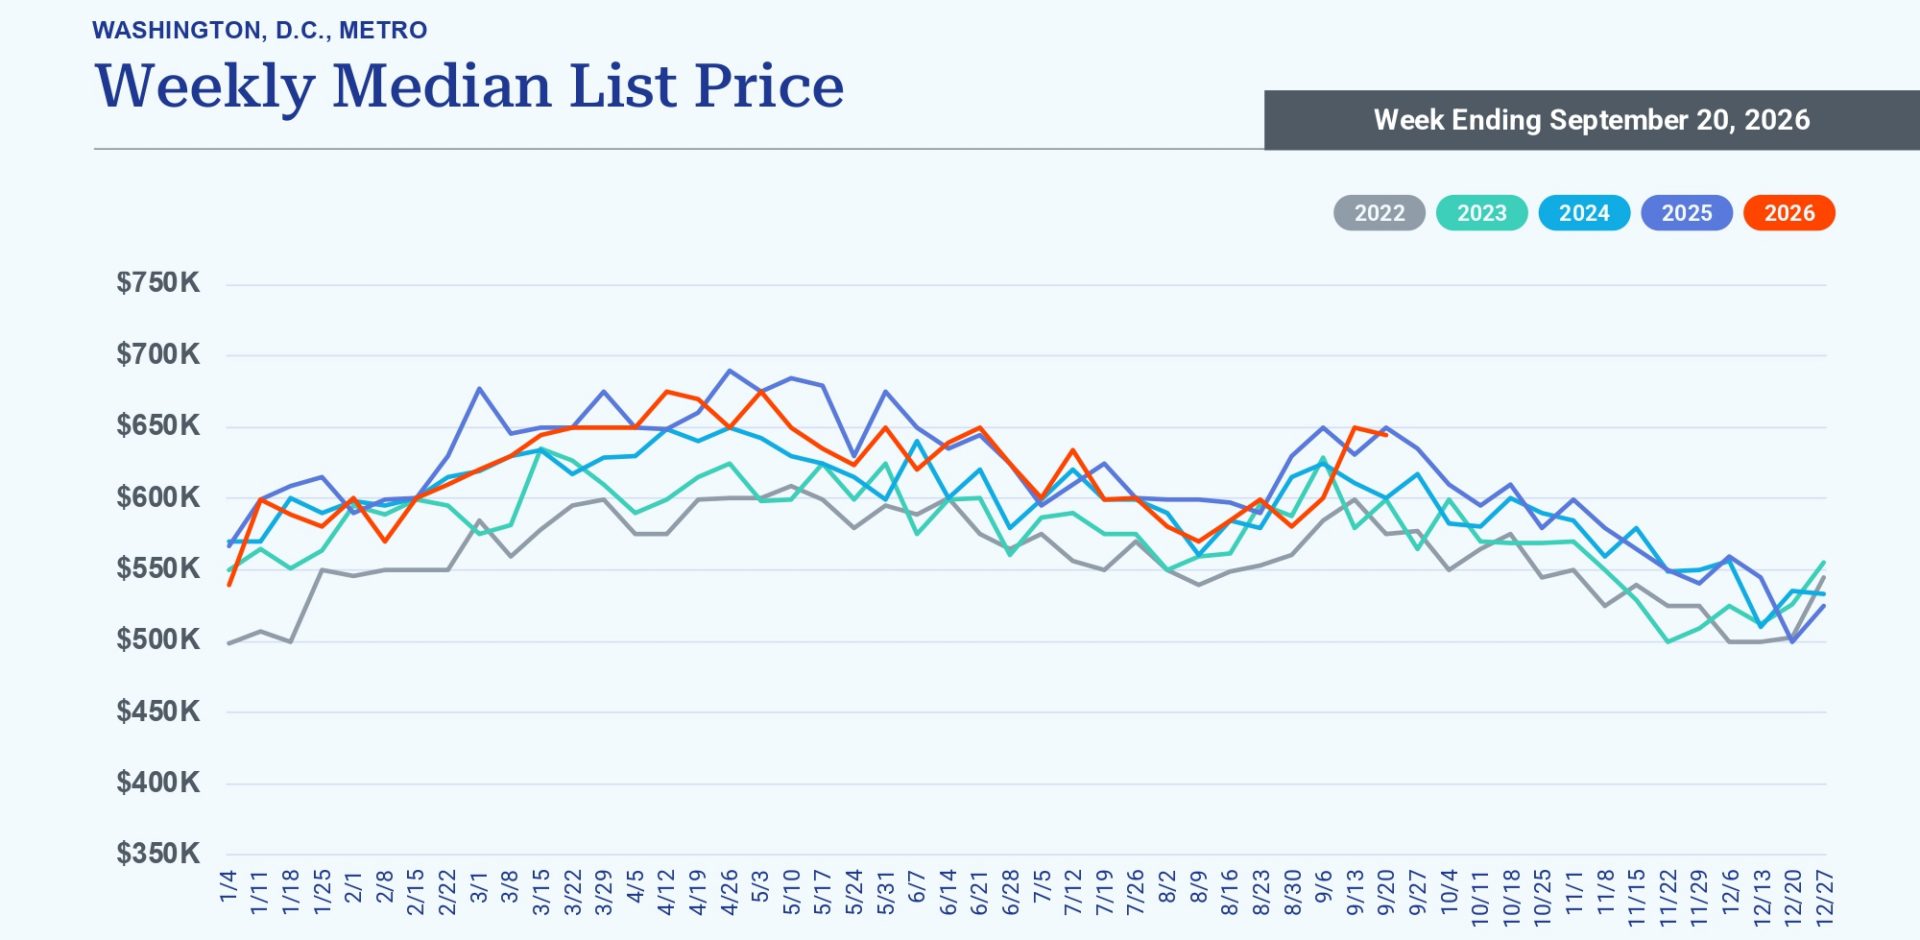Click the Weekly Median List Price title

469,86
